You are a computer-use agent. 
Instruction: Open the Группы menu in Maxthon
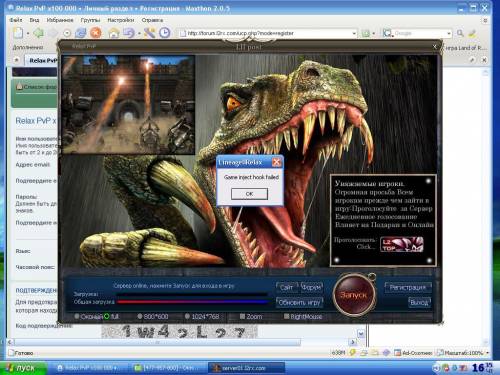click(x=90, y=20)
